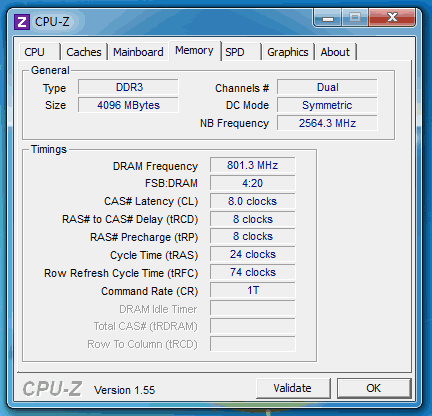
Task: Click the Cycle Time (tRAS) label
Action: click(154, 256)
